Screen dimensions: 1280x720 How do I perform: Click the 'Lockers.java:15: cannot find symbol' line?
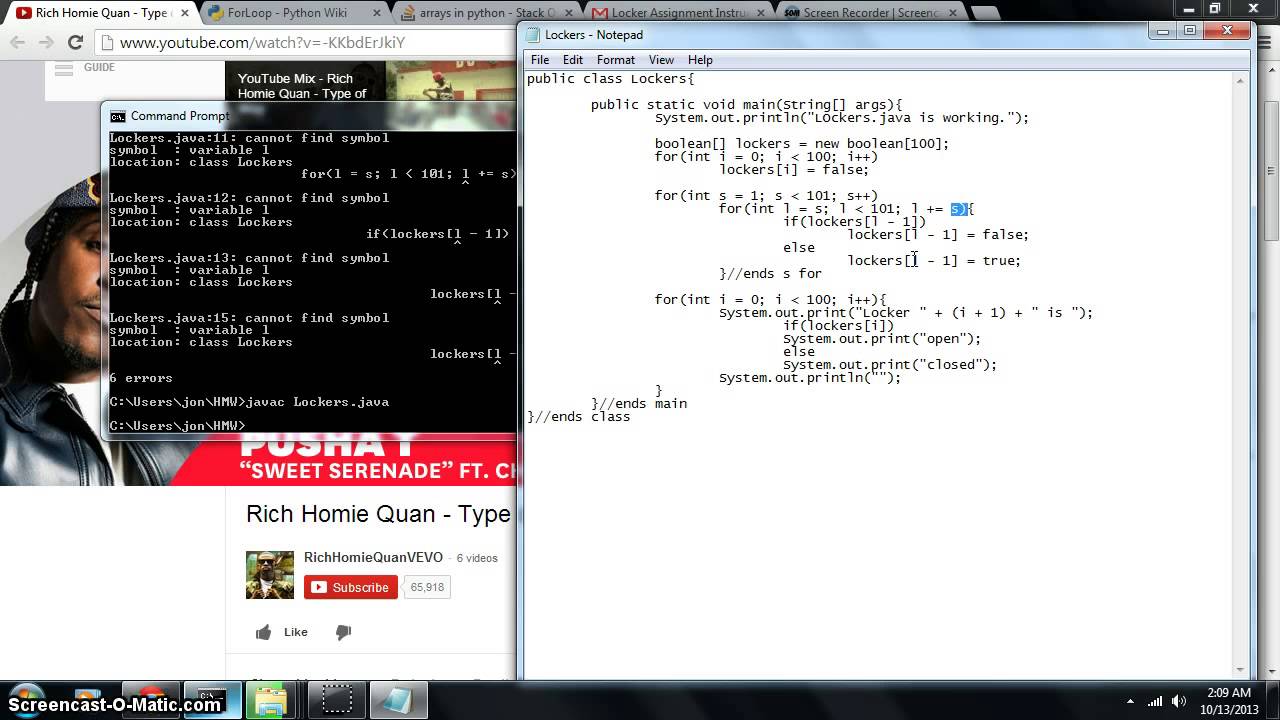249,318
